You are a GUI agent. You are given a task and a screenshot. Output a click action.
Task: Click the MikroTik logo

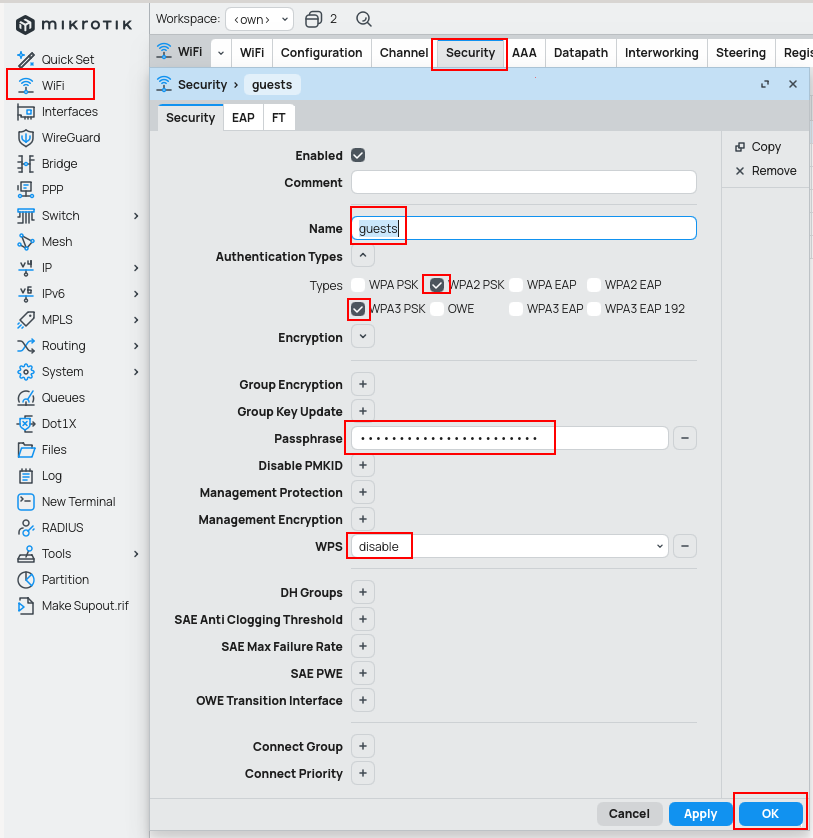tap(74, 25)
